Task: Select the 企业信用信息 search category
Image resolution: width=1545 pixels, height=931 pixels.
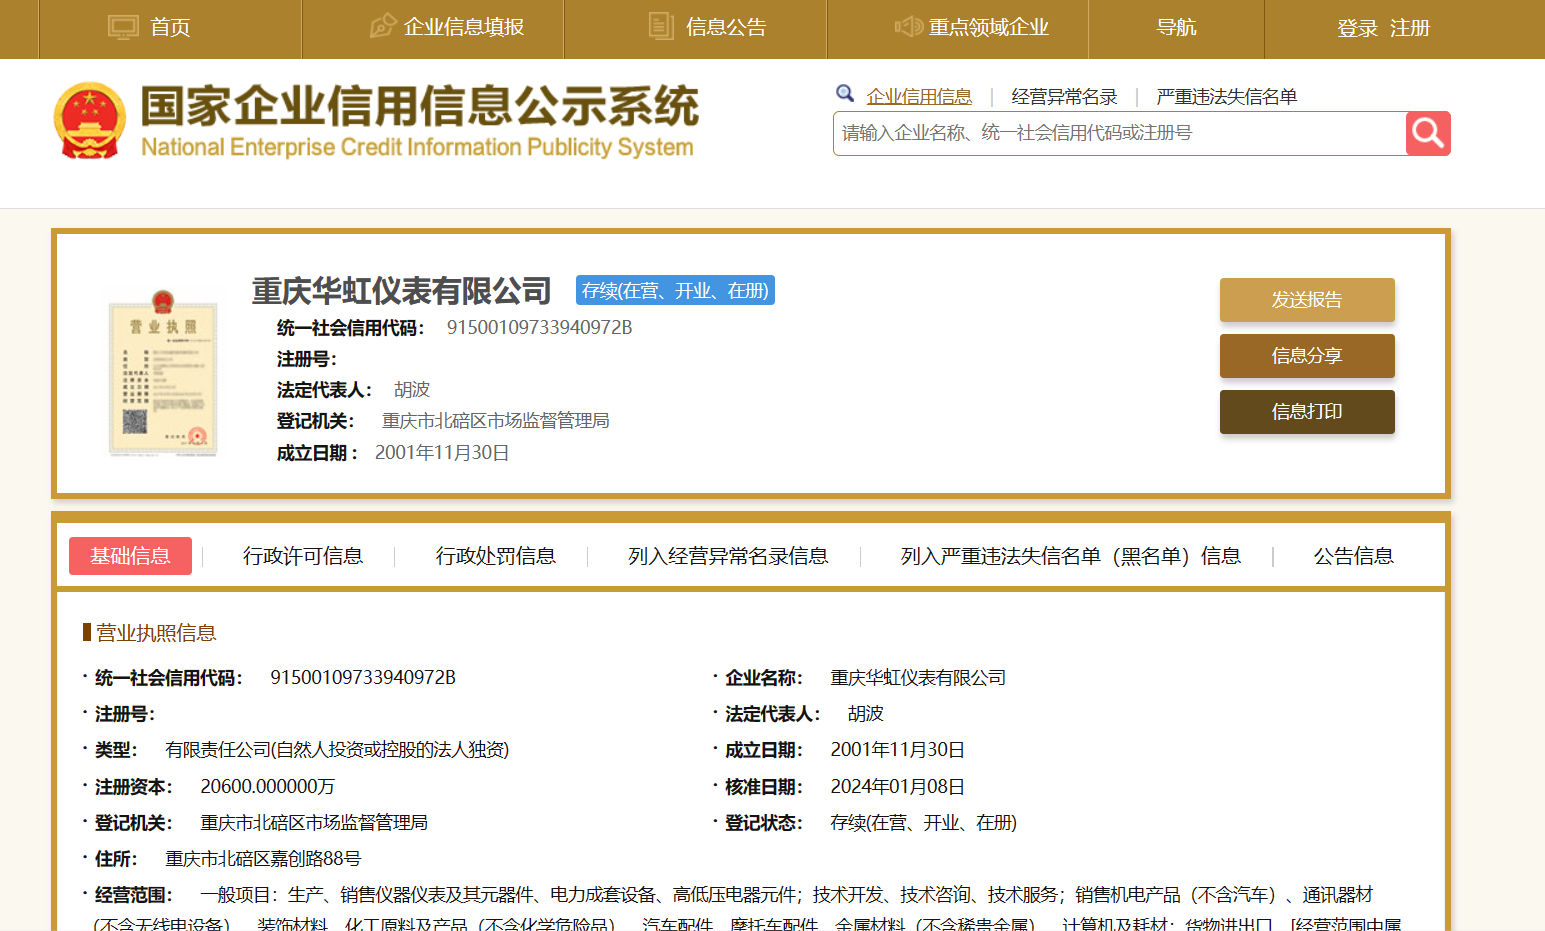Action: (x=919, y=96)
